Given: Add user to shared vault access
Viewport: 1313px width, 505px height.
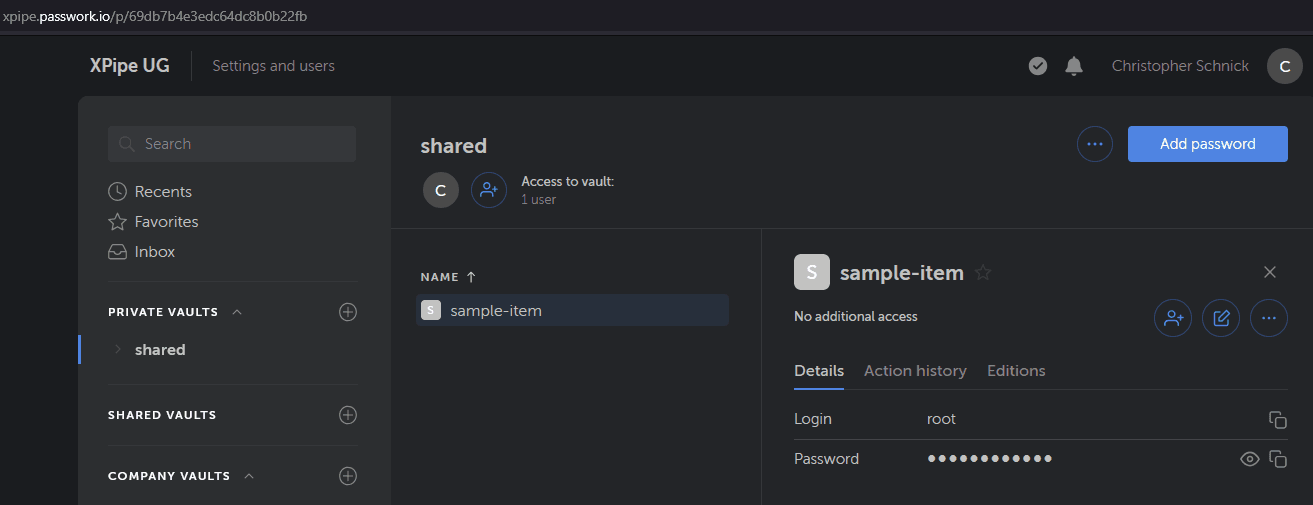Looking at the screenshot, I should click(x=489, y=189).
